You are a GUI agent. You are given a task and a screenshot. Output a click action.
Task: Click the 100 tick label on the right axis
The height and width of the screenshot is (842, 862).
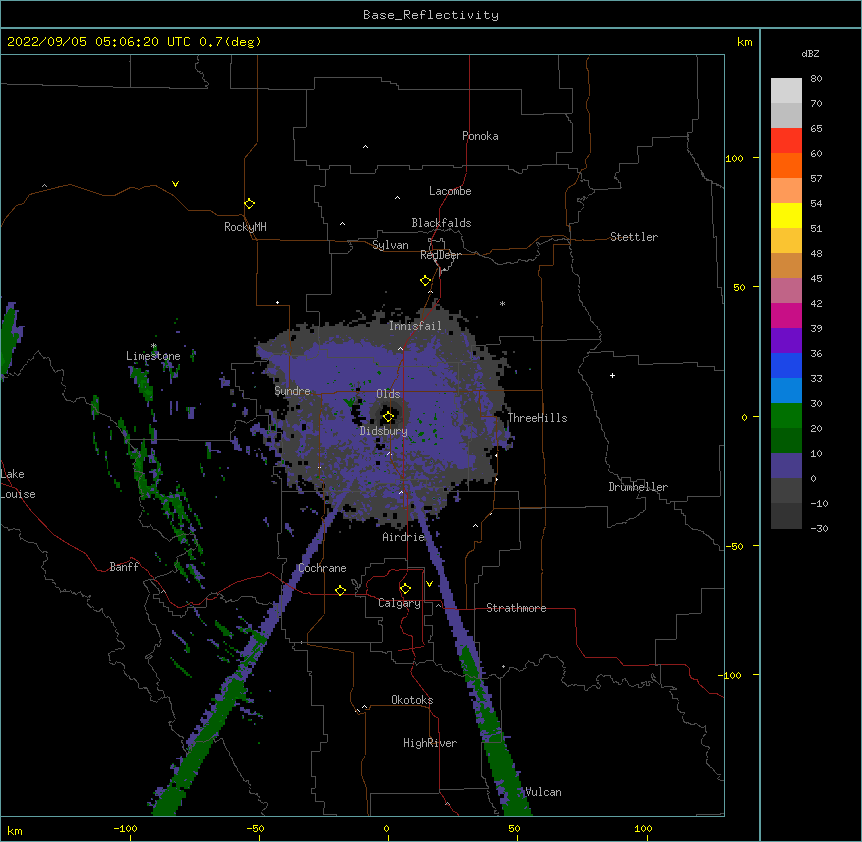coord(734,158)
